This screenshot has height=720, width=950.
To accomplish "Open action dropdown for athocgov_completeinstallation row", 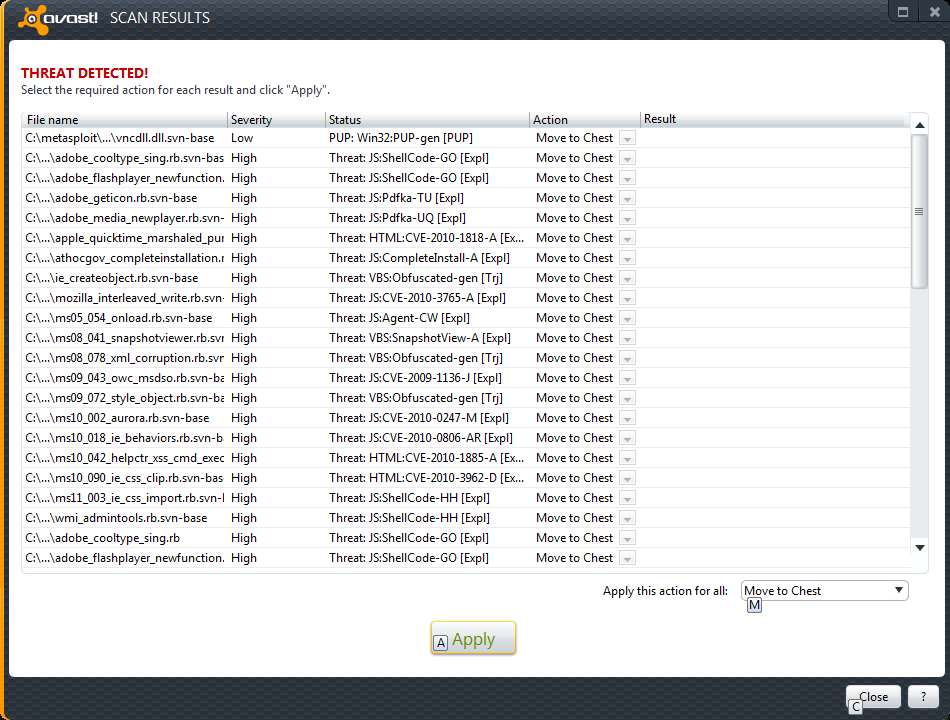I will click(628, 259).
